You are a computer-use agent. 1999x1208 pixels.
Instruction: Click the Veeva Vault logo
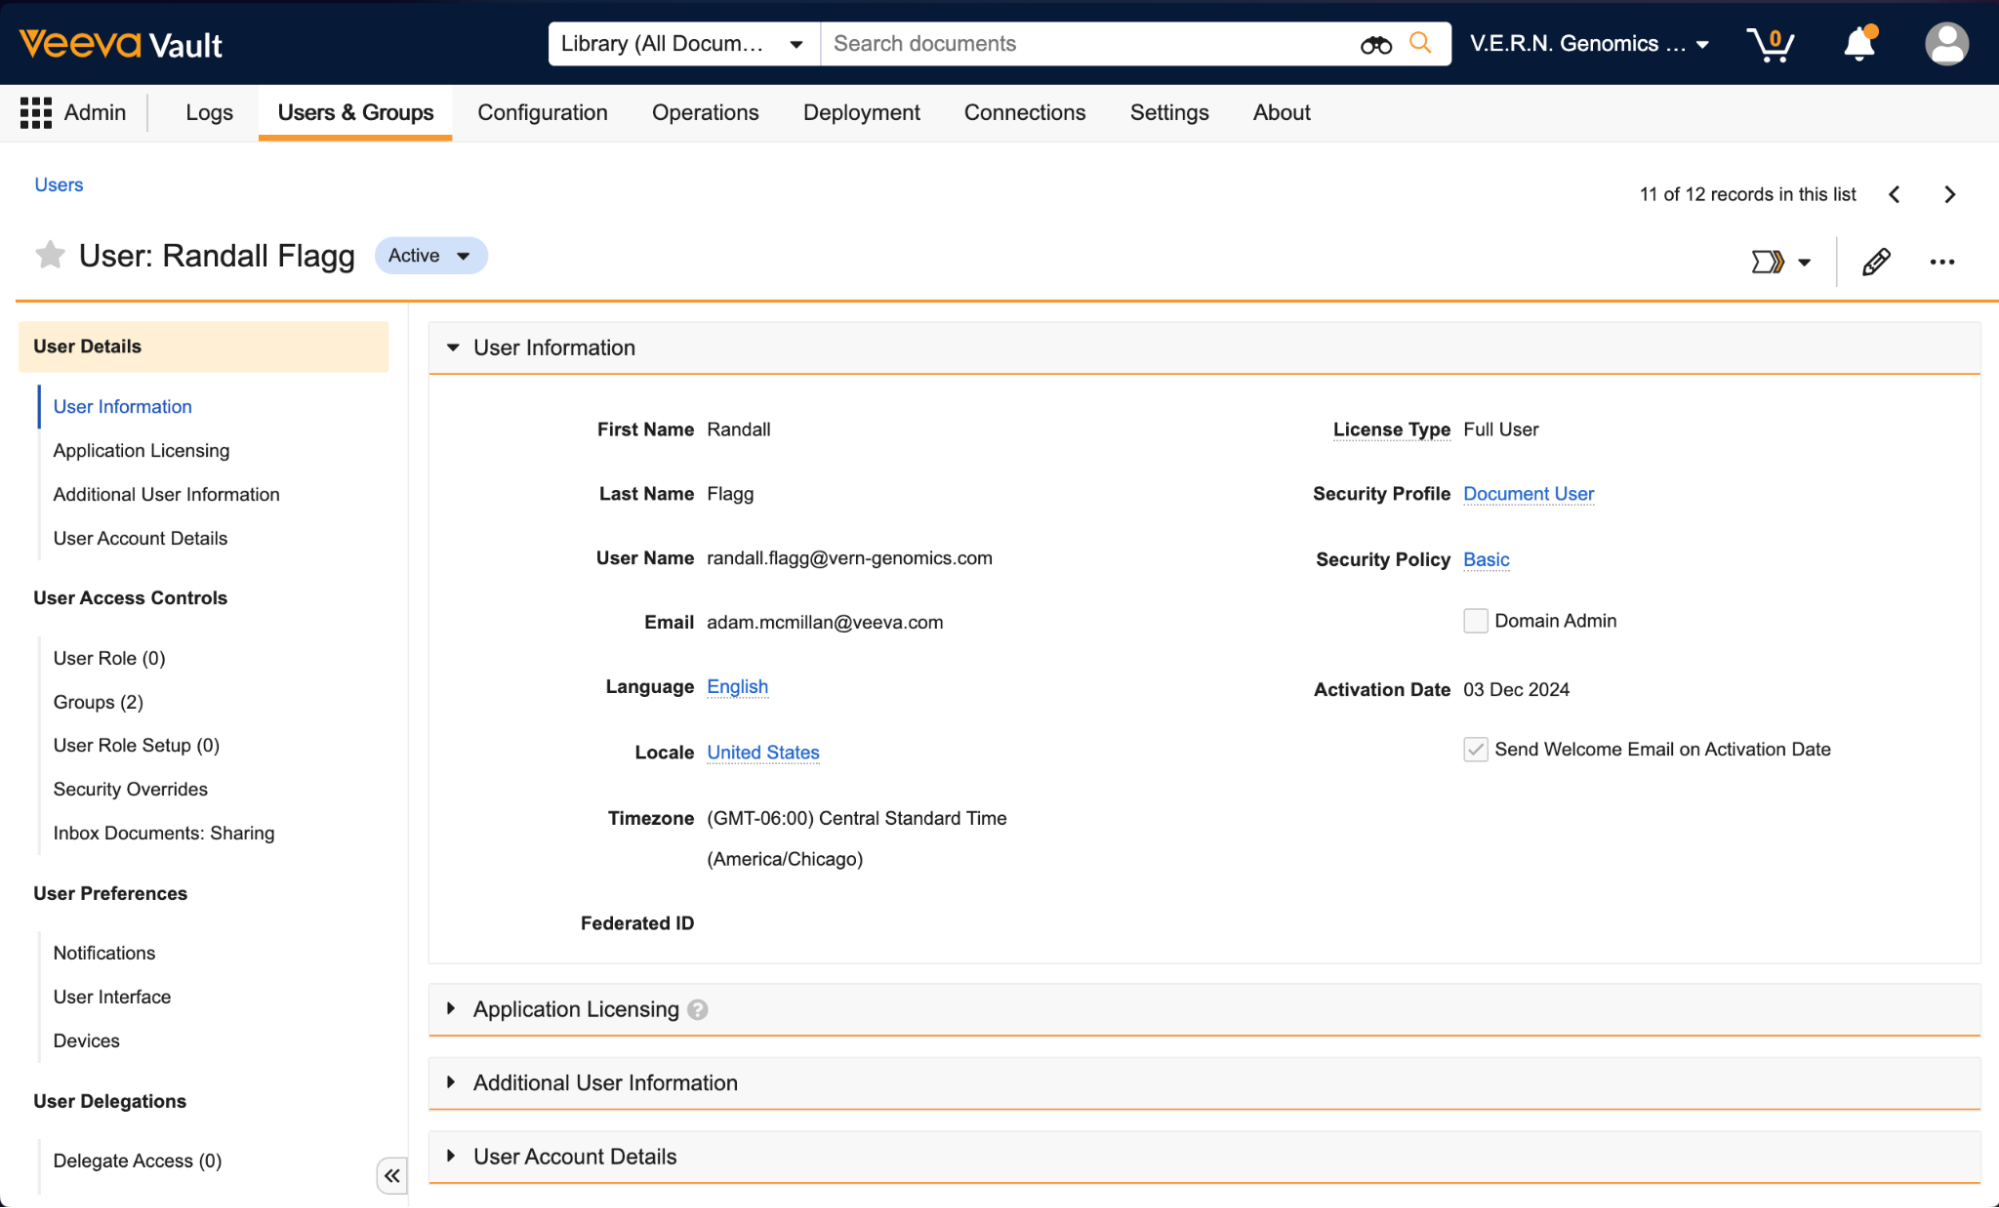(x=121, y=44)
